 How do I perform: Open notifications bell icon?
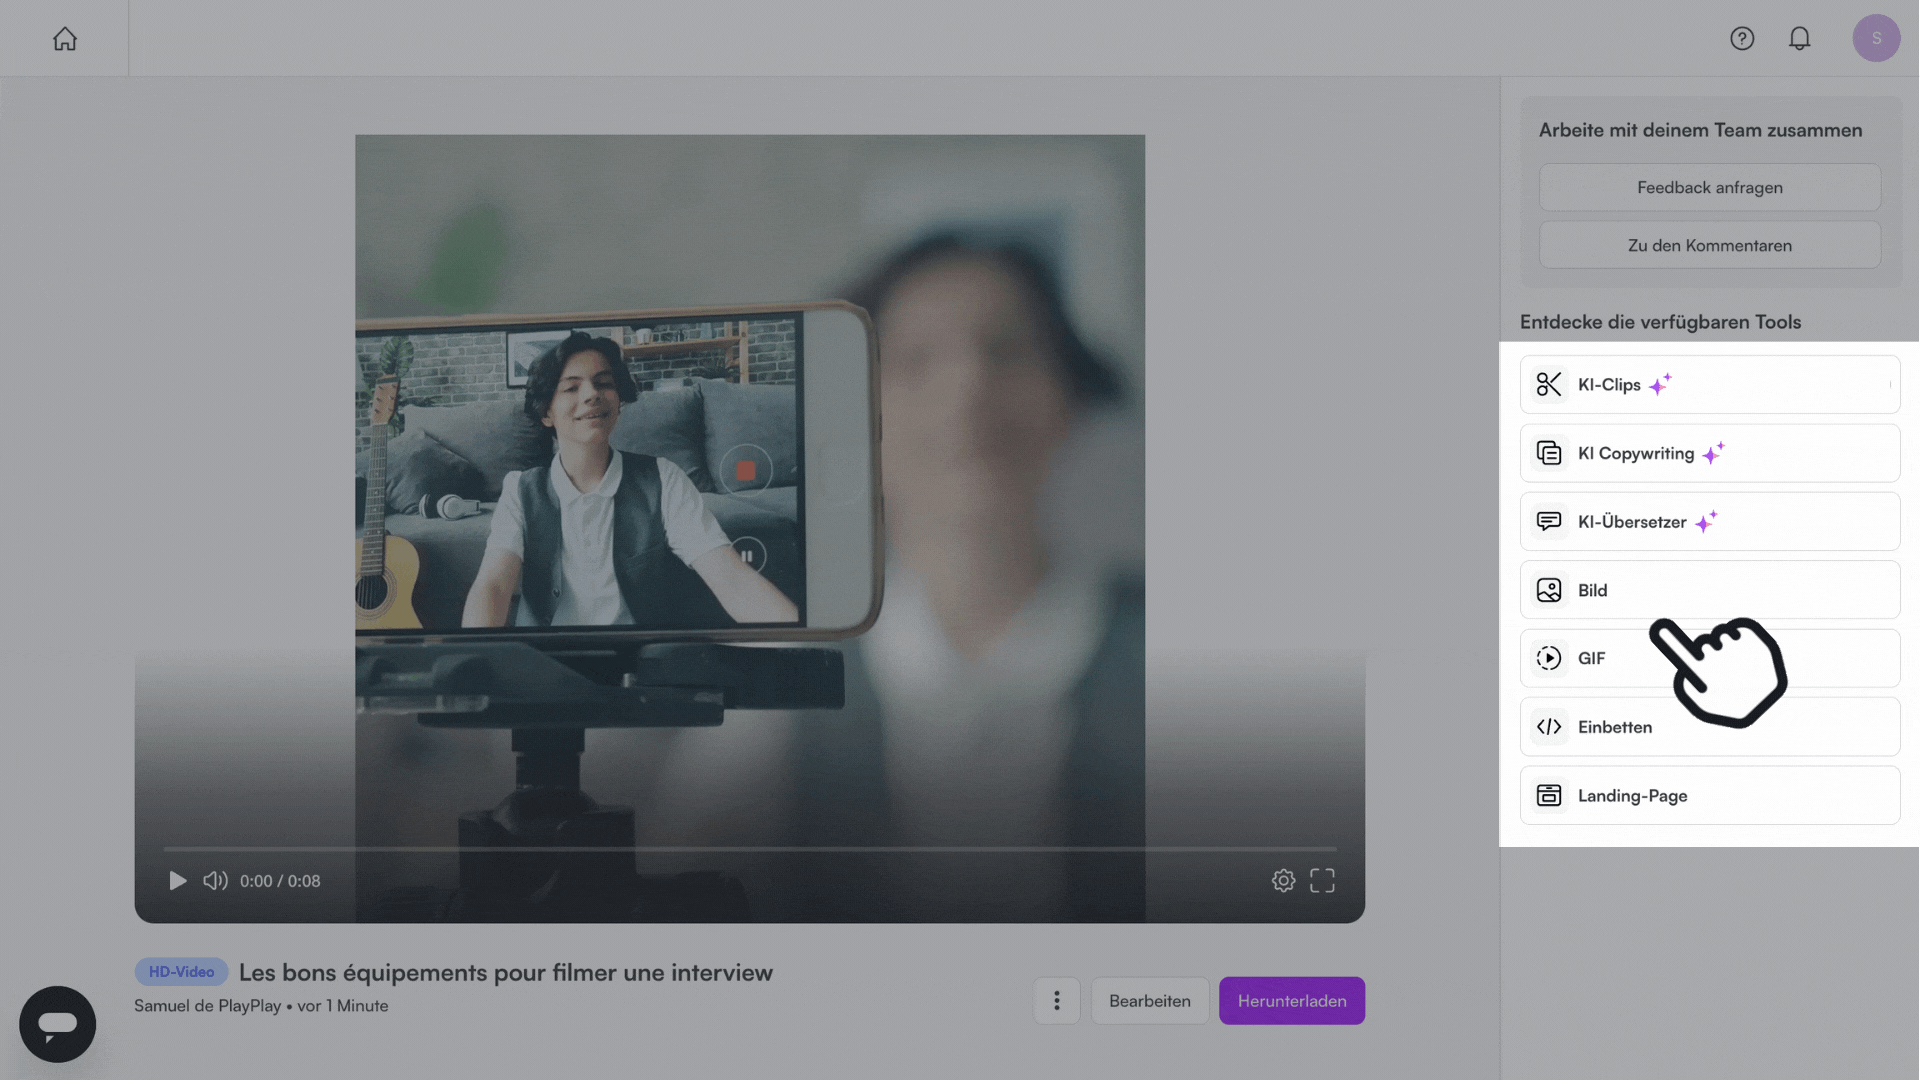[1799, 38]
